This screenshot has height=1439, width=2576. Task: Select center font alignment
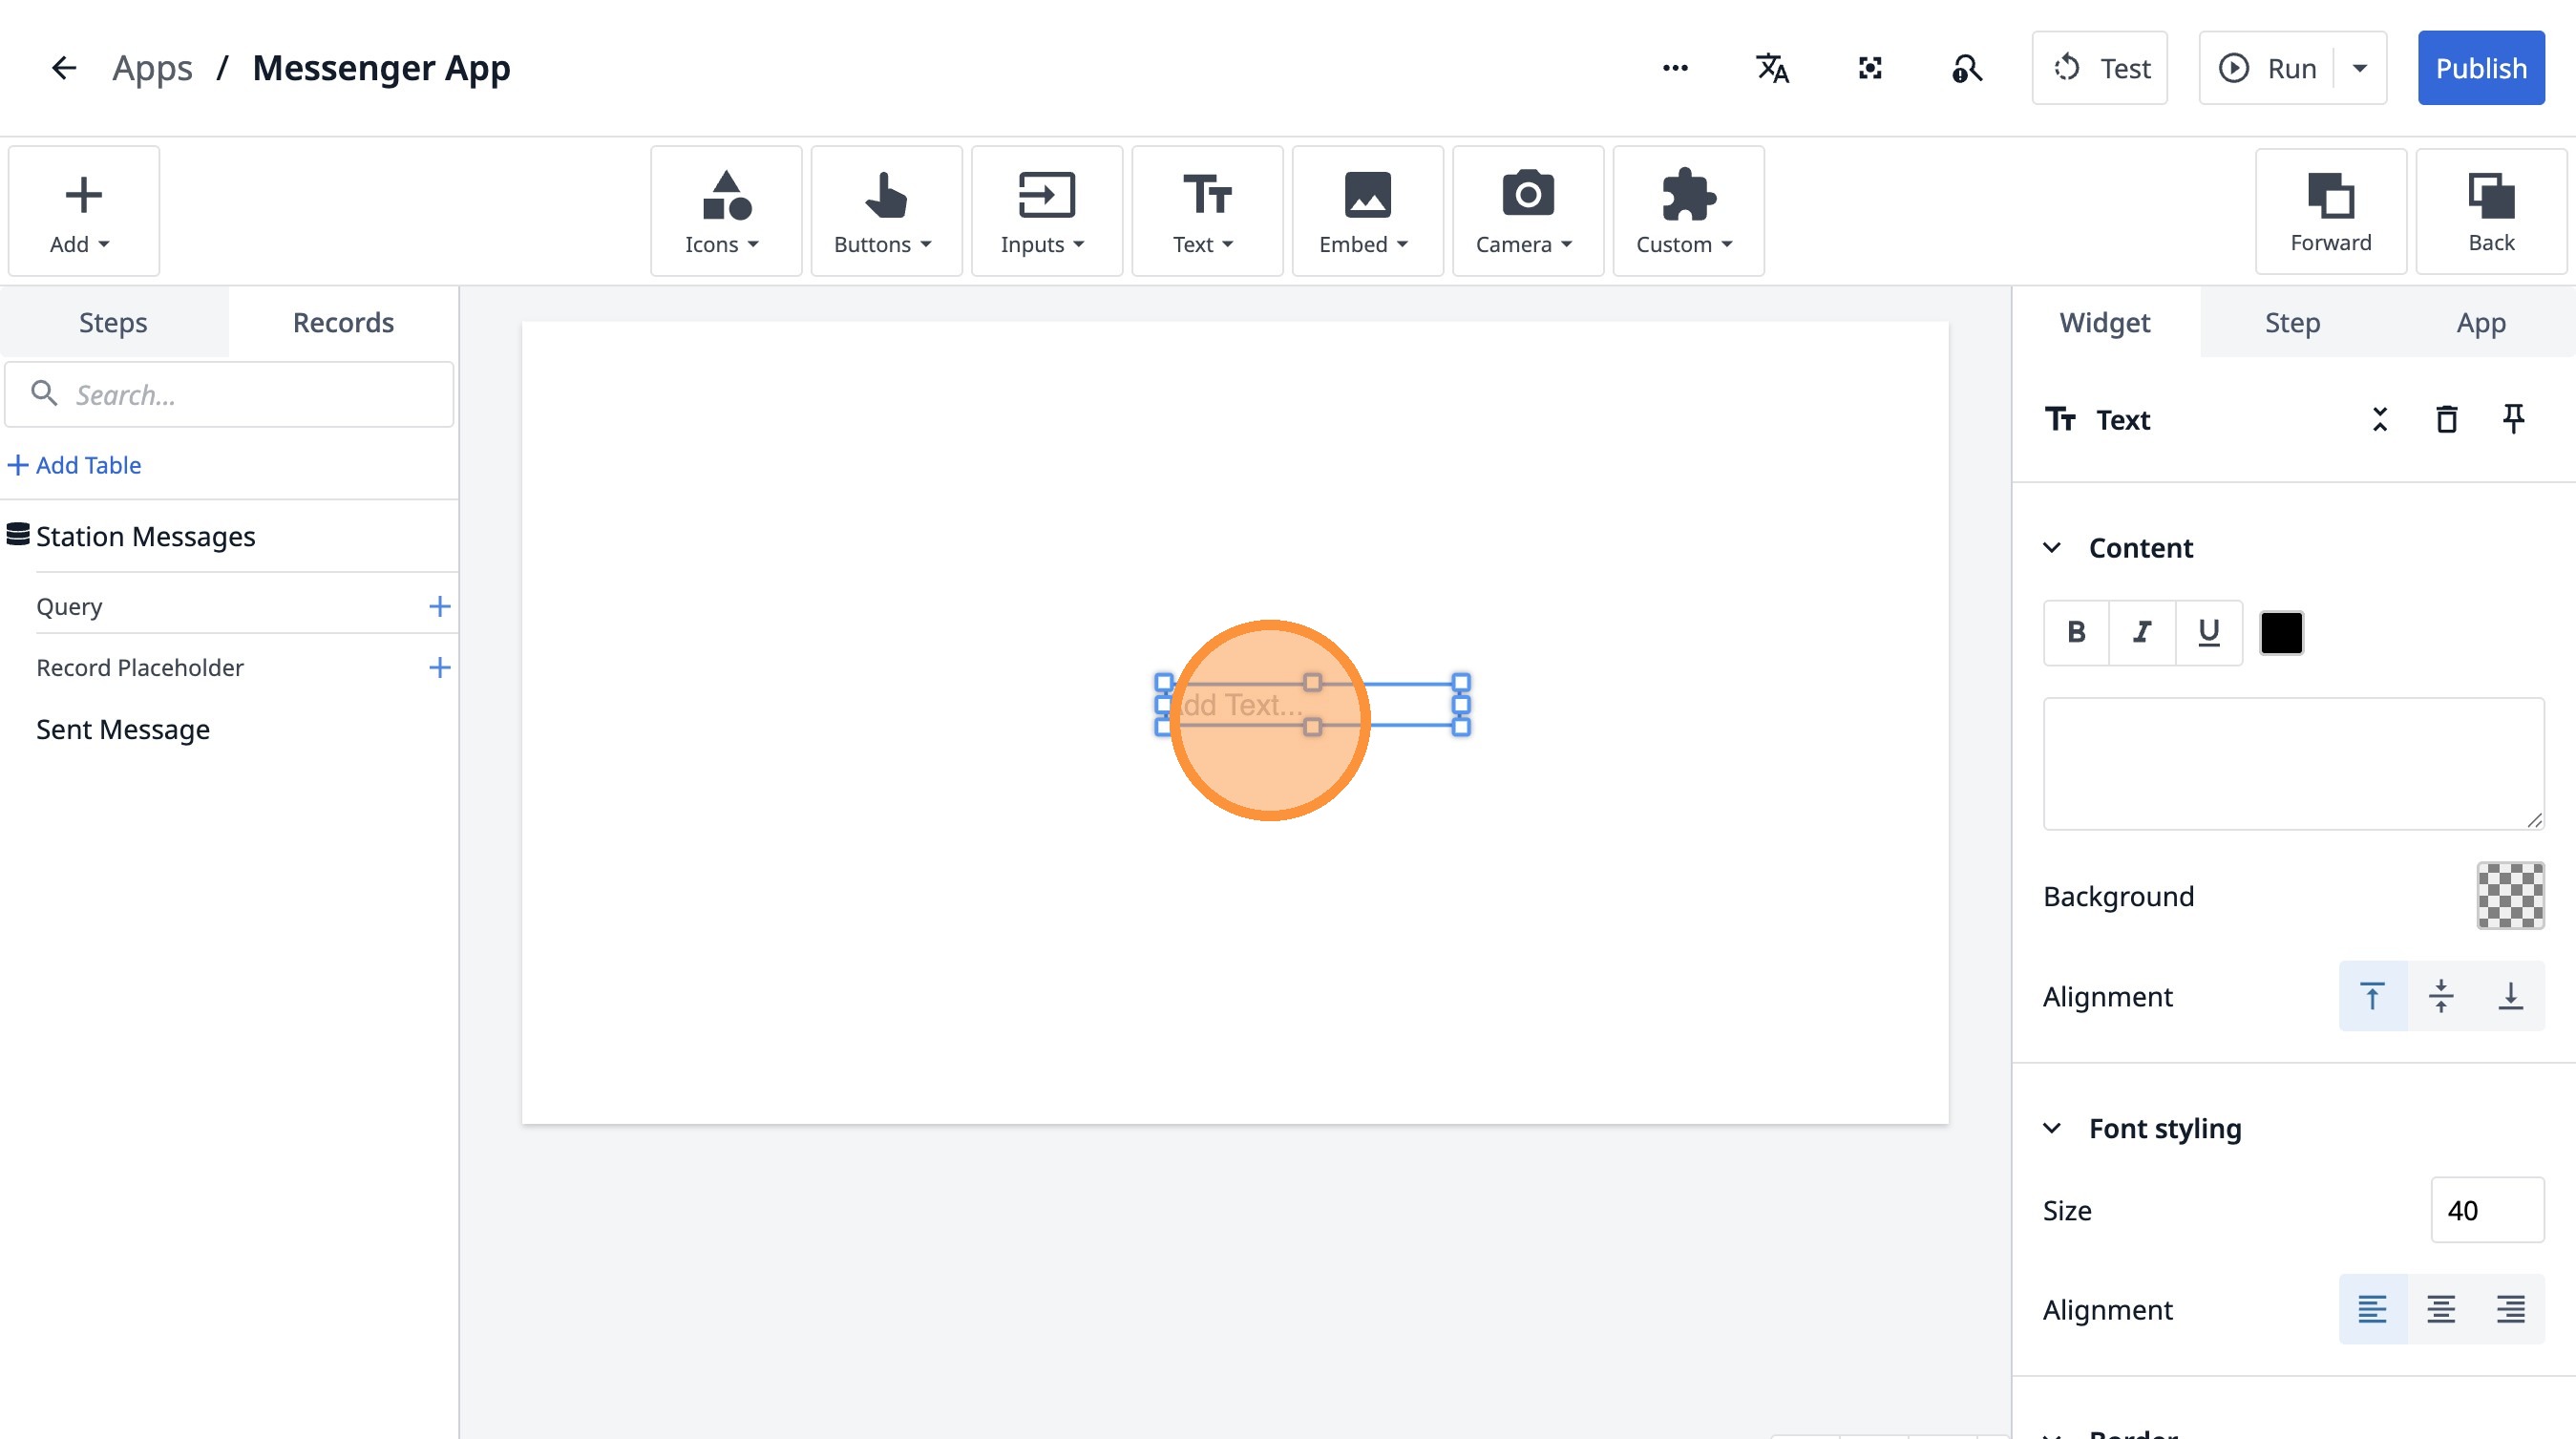click(2441, 1308)
